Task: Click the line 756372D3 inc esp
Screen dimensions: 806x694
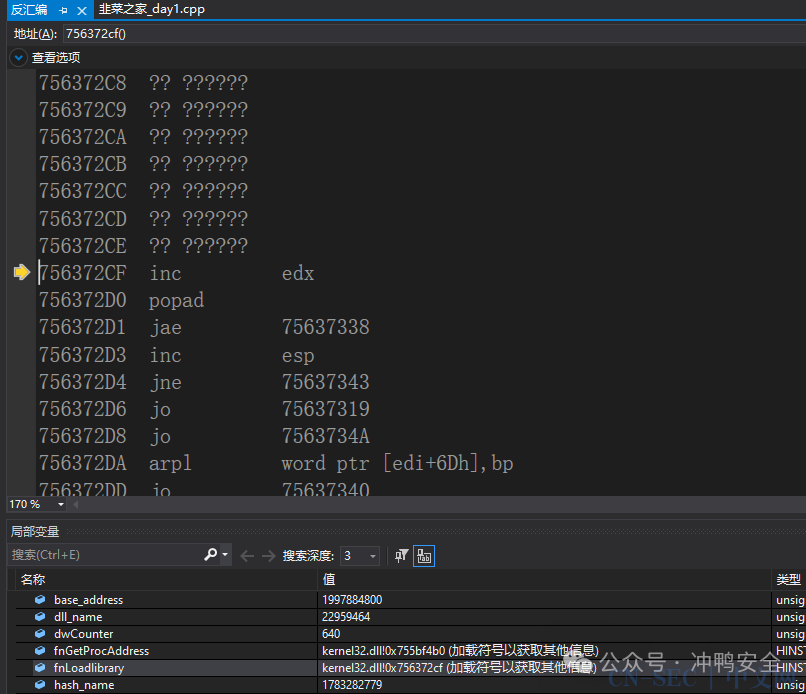Action: (176, 355)
